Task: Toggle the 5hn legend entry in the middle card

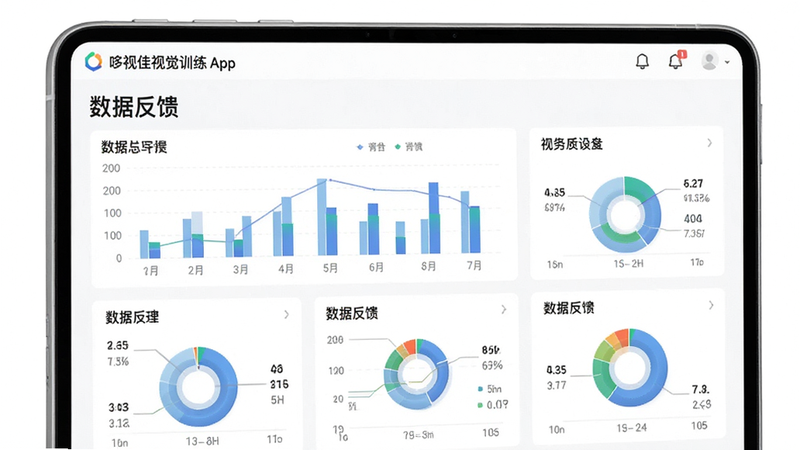Action: pyautogui.click(x=489, y=389)
